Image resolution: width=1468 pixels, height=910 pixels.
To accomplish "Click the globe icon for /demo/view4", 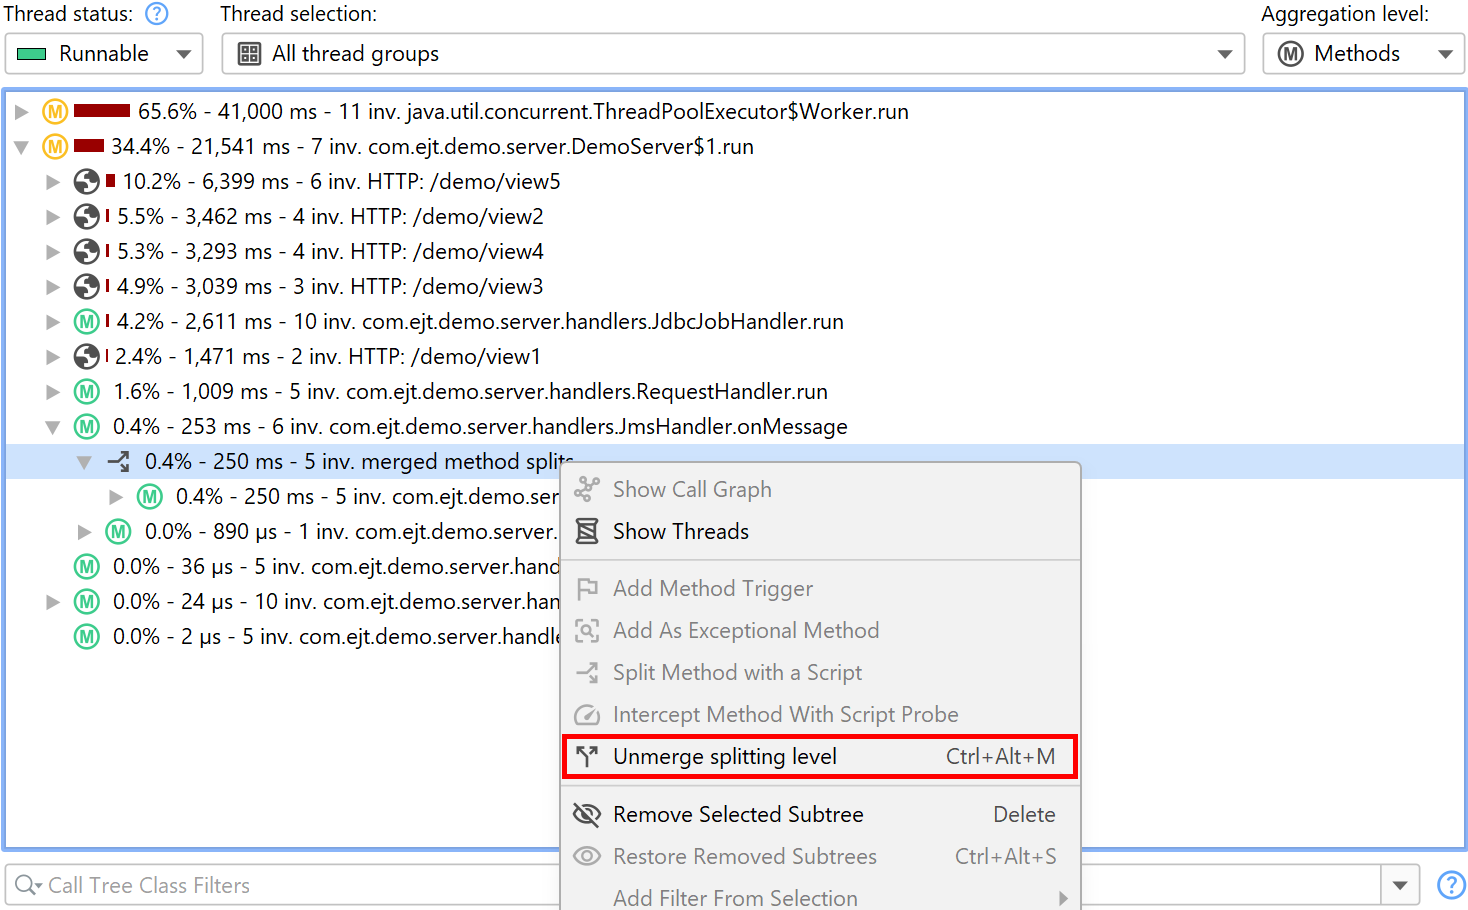I will point(87,252).
